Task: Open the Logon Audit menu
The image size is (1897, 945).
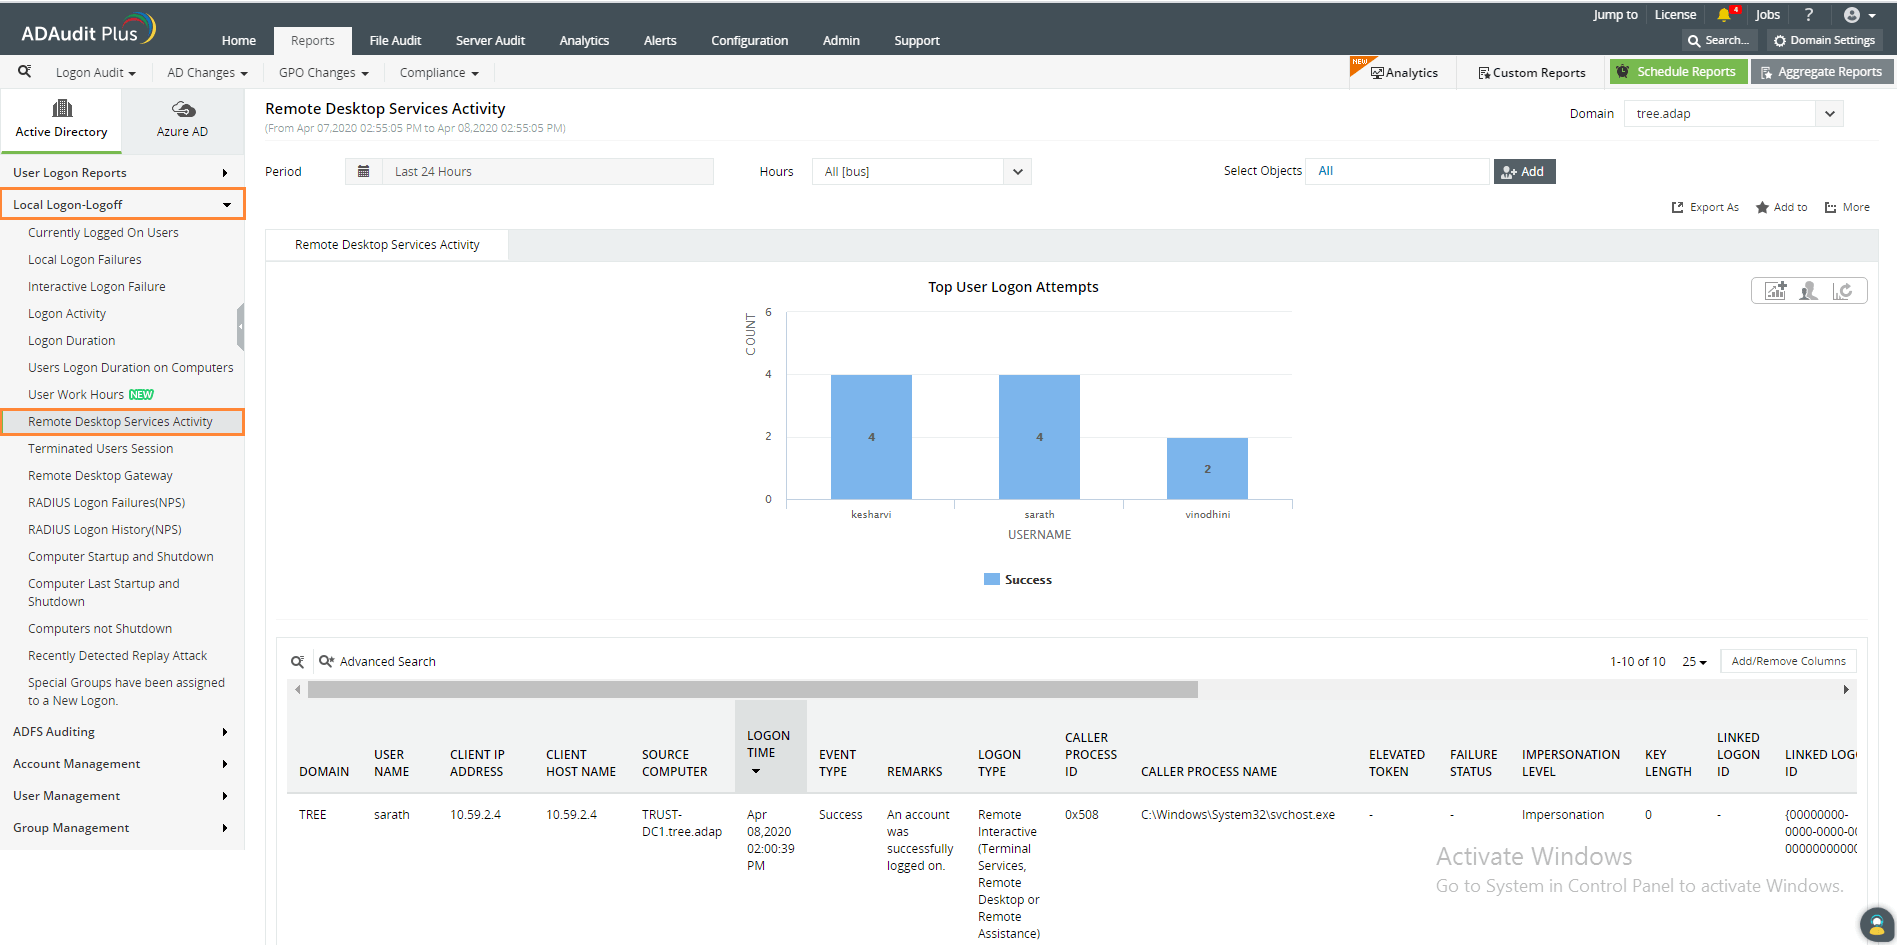Action: tap(95, 73)
